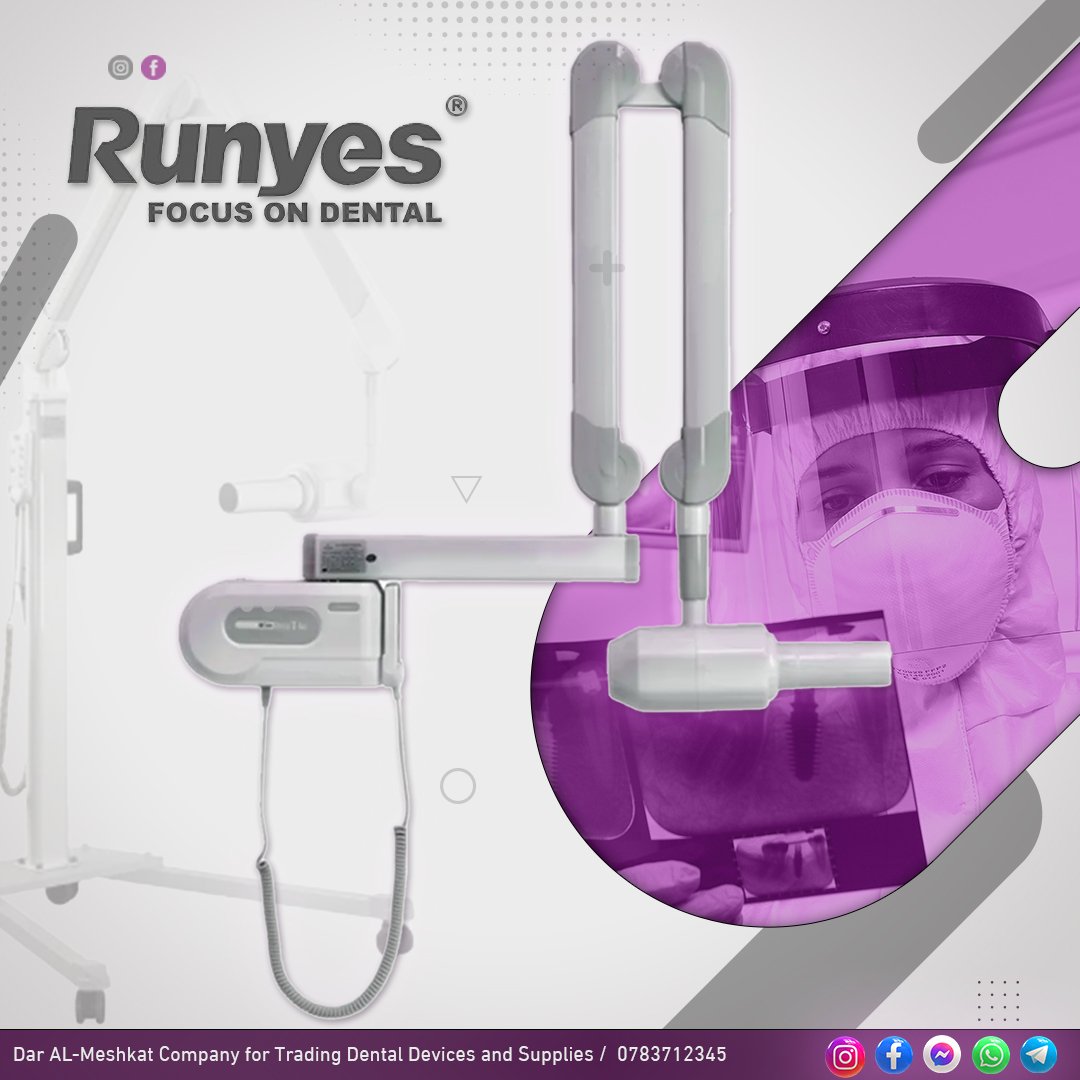The height and width of the screenshot is (1080, 1080).
Task: Click the "FOCUS ON DENTAL" tagline
Action: (295, 213)
